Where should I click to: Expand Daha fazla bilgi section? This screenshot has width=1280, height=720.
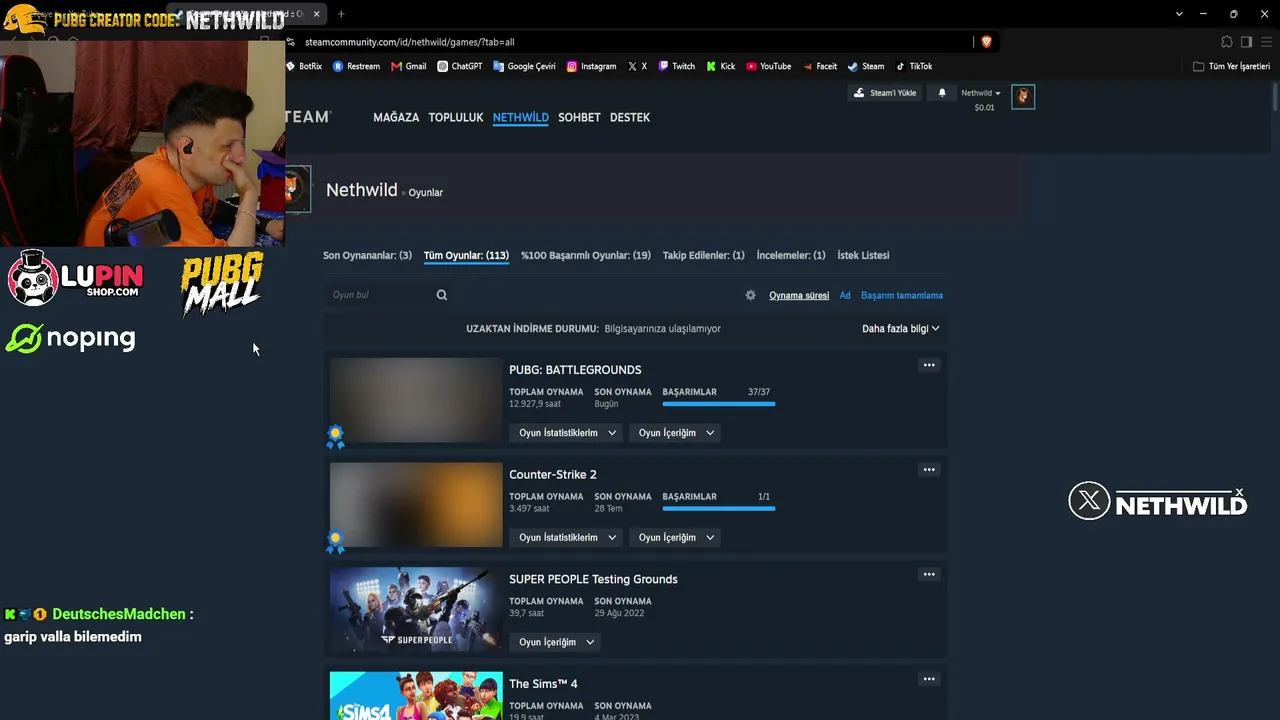coord(901,329)
